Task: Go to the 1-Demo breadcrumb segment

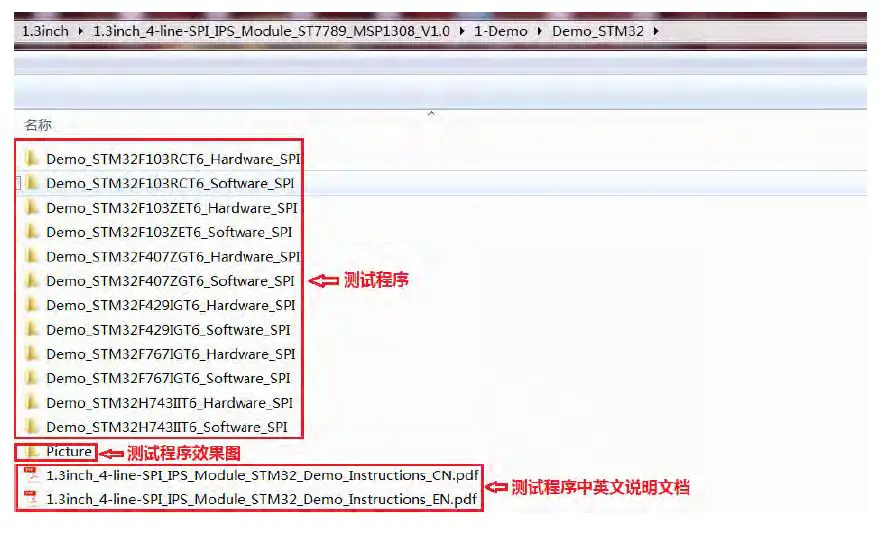Action: pos(501,31)
